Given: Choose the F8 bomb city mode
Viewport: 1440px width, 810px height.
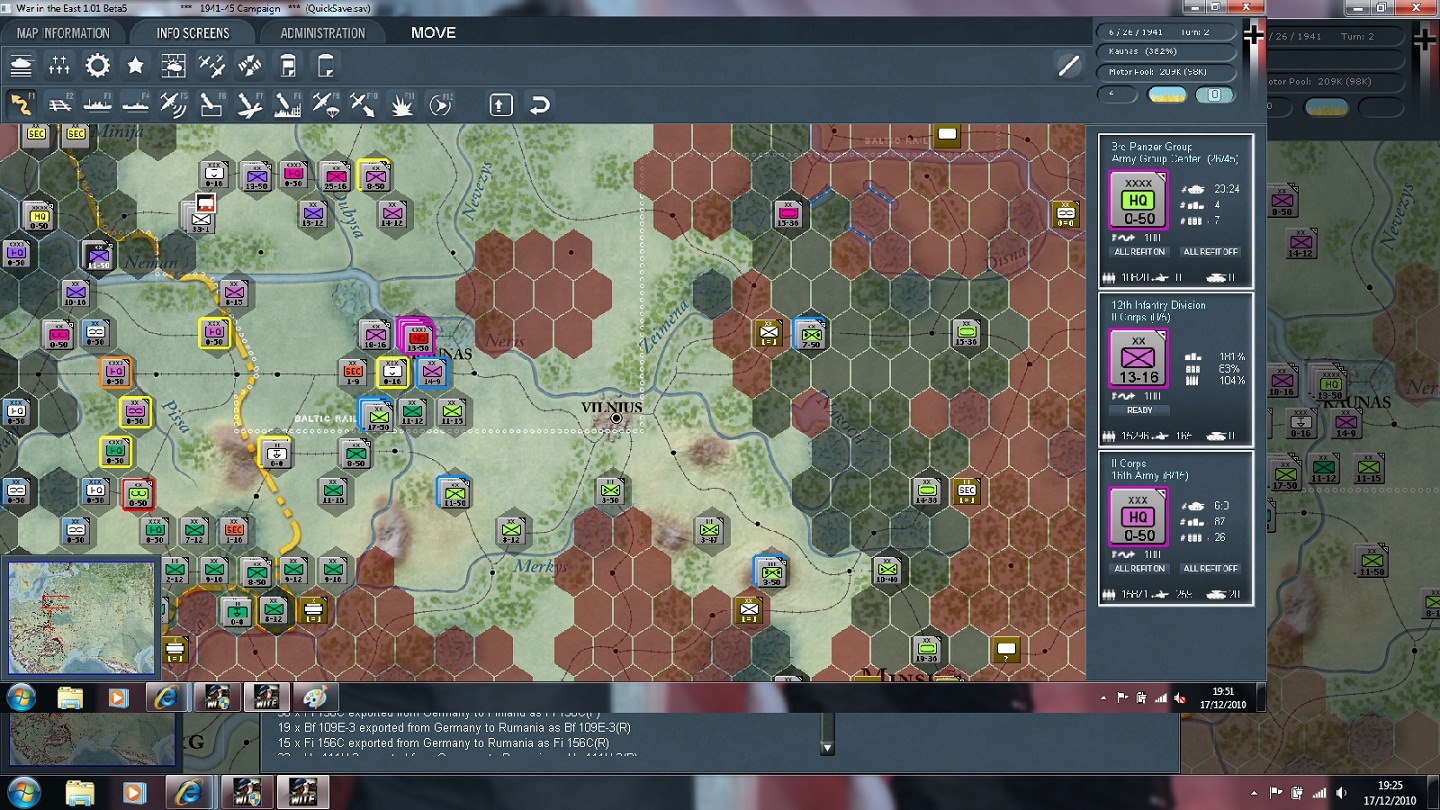Looking at the screenshot, I should 287,104.
